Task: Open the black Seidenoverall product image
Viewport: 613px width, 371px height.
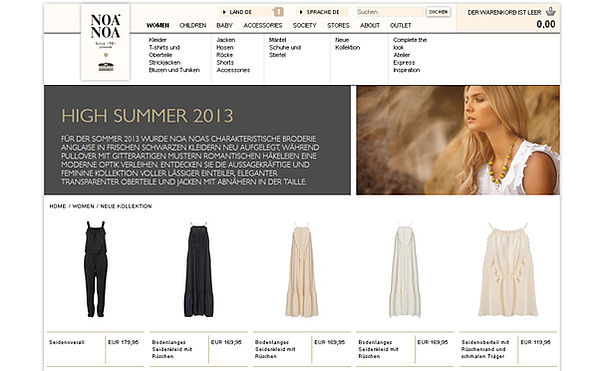Action: 96,269
